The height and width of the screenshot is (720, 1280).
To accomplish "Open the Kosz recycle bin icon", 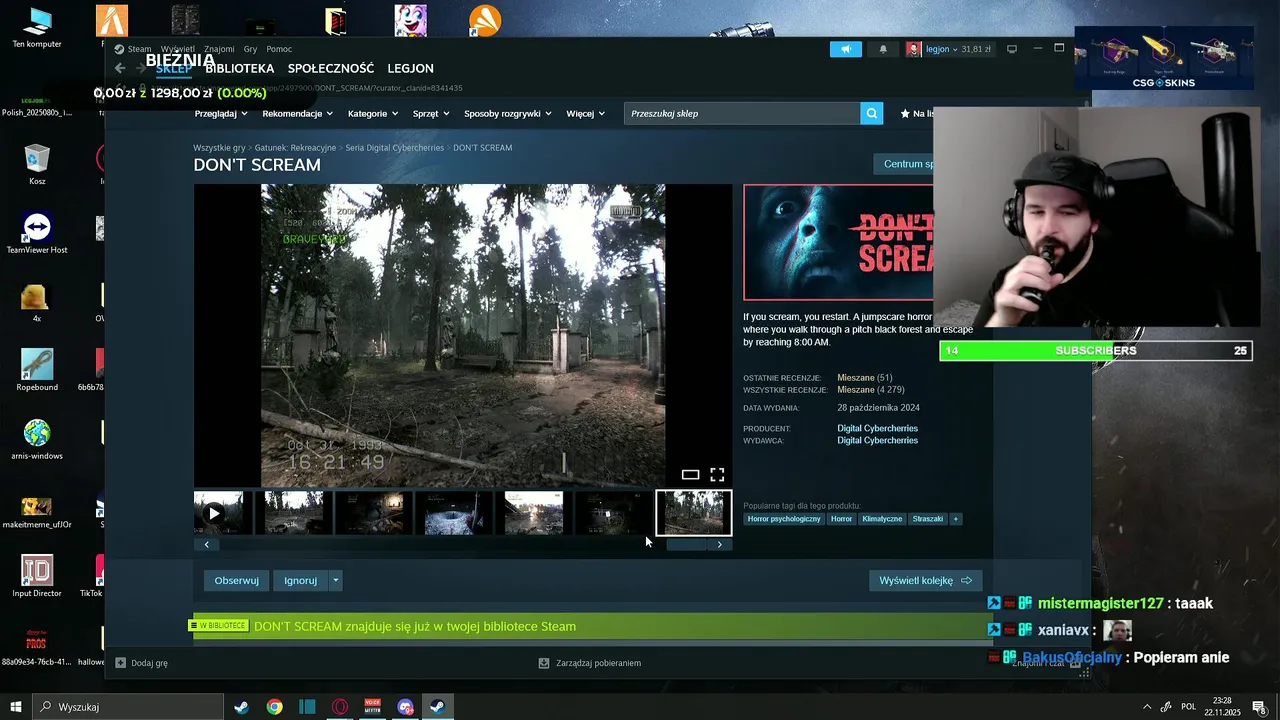I will click(37, 165).
